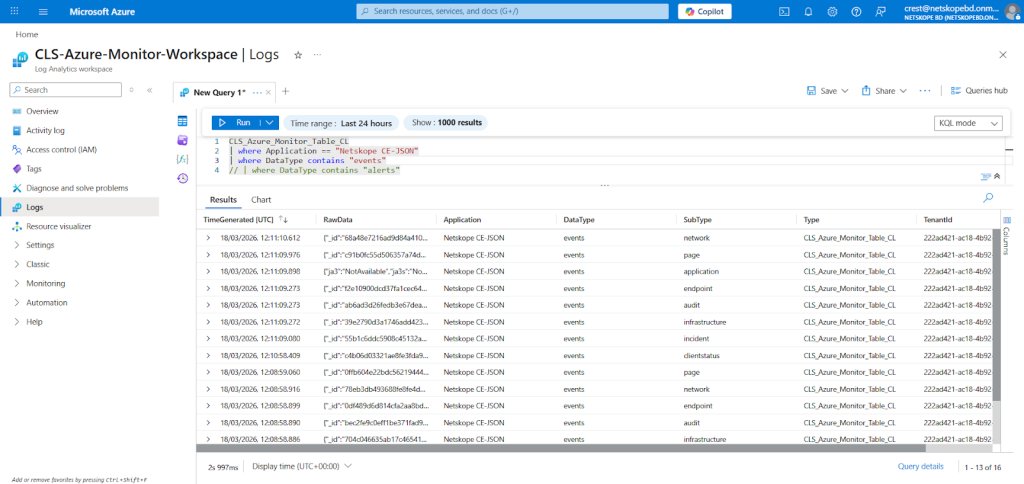Click the Copilot button
1024x484 pixels.
(x=705, y=12)
